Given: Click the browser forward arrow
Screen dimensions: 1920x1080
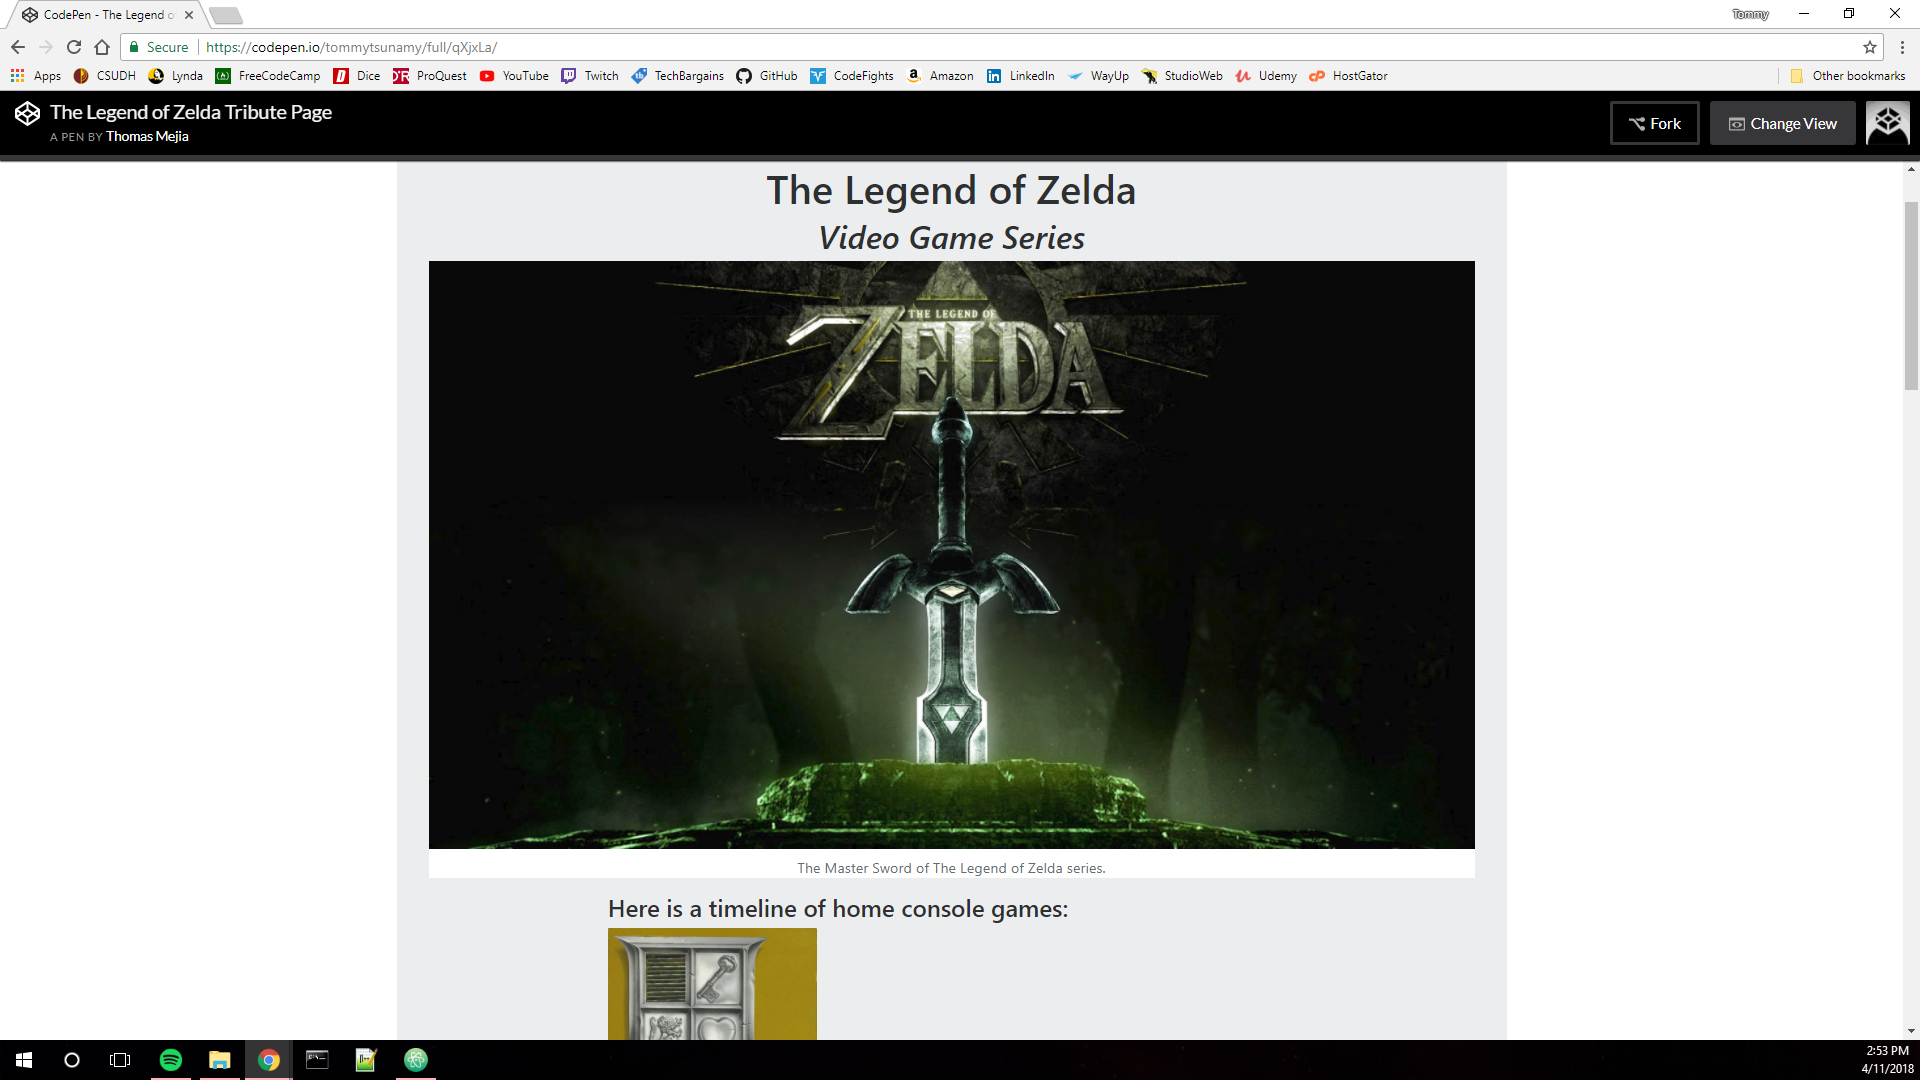Looking at the screenshot, I should 46,47.
